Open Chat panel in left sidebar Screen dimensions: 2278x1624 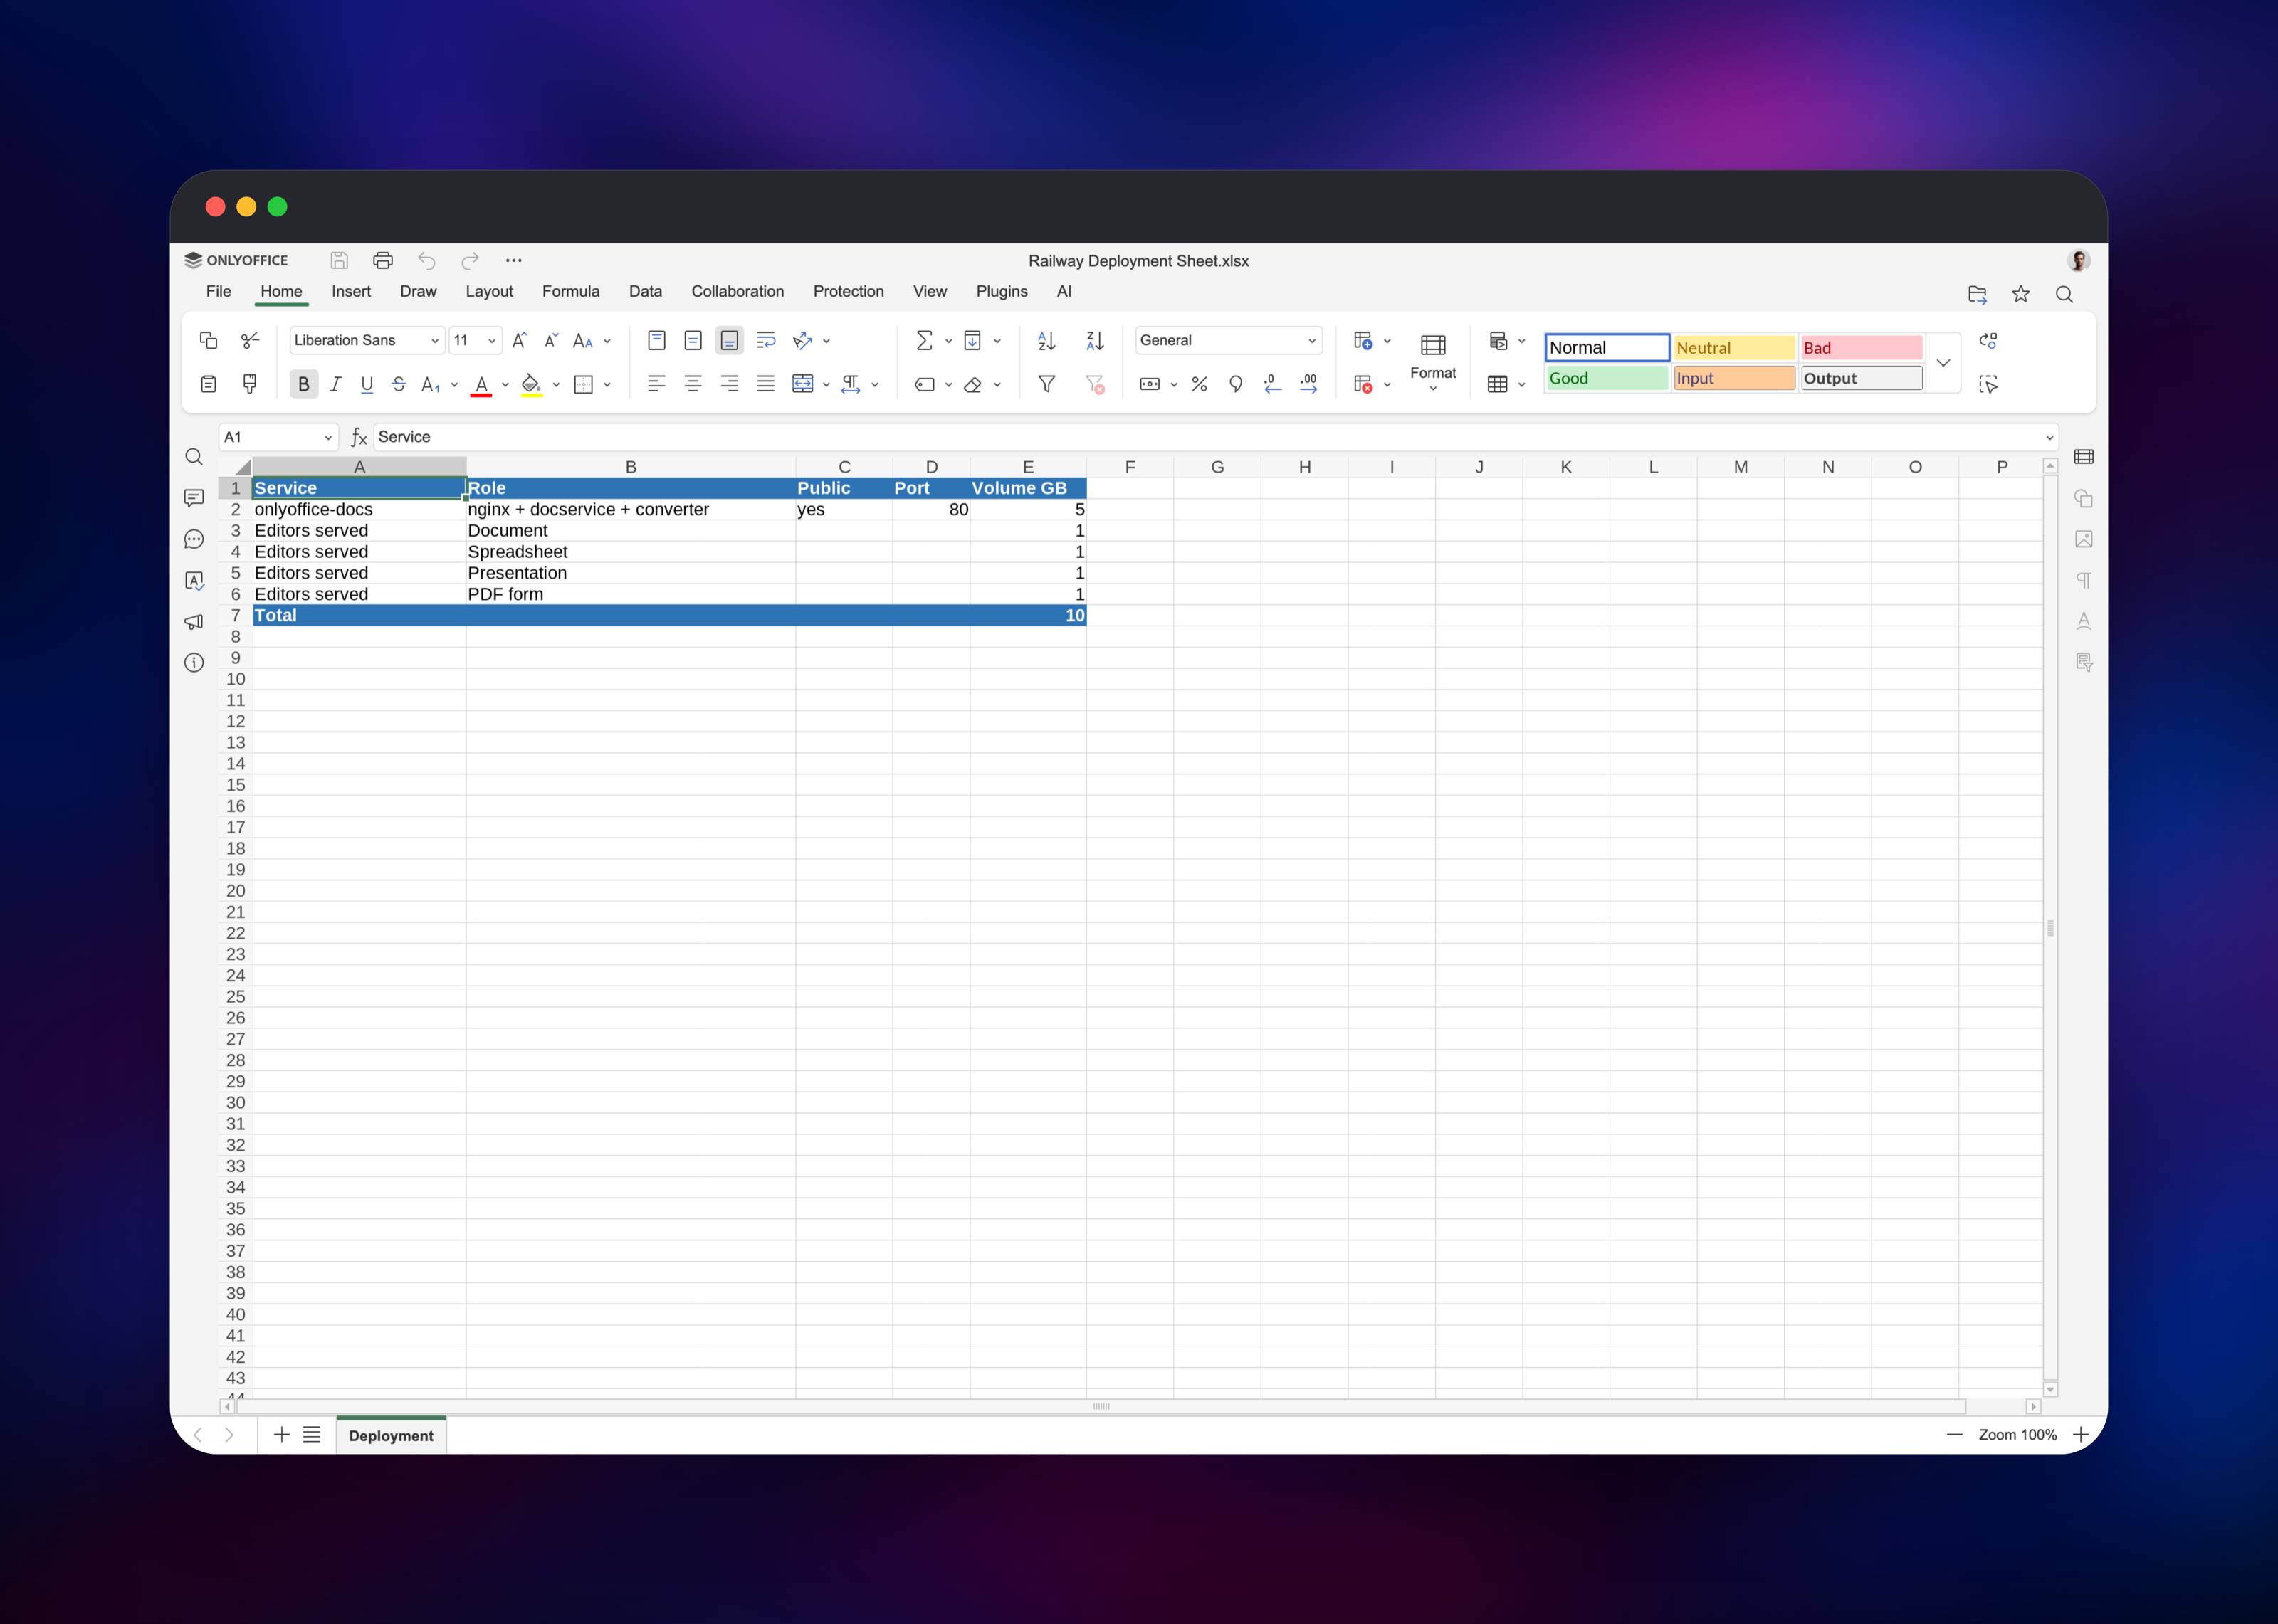tap(194, 539)
